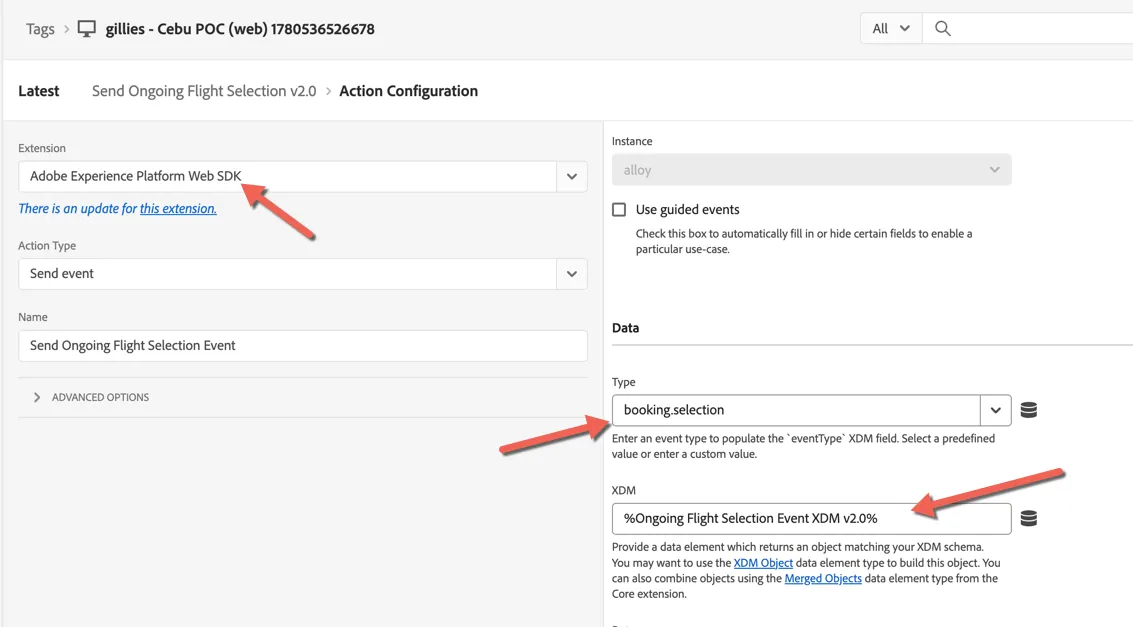The height and width of the screenshot is (627, 1133).
Task: Click the XDM data element input field
Action: pos(811,519)
